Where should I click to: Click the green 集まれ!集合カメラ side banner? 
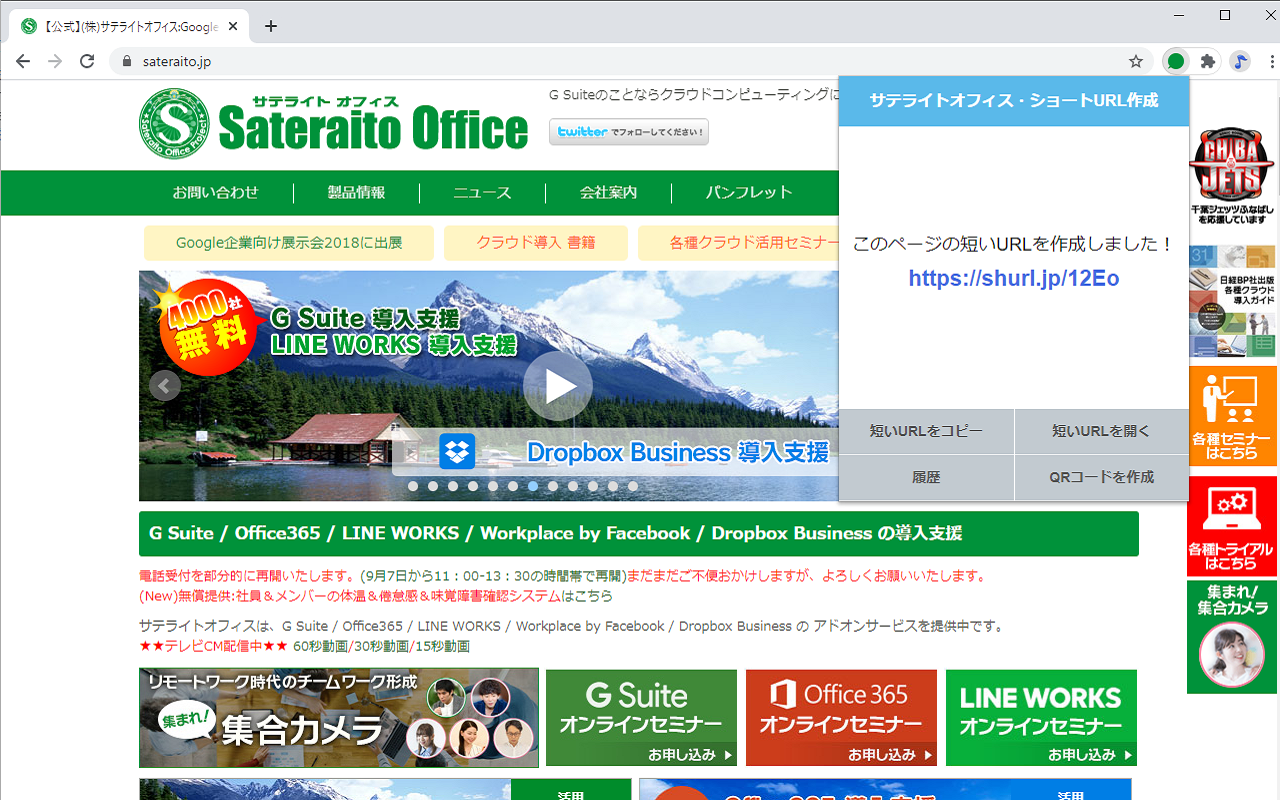1233,637
